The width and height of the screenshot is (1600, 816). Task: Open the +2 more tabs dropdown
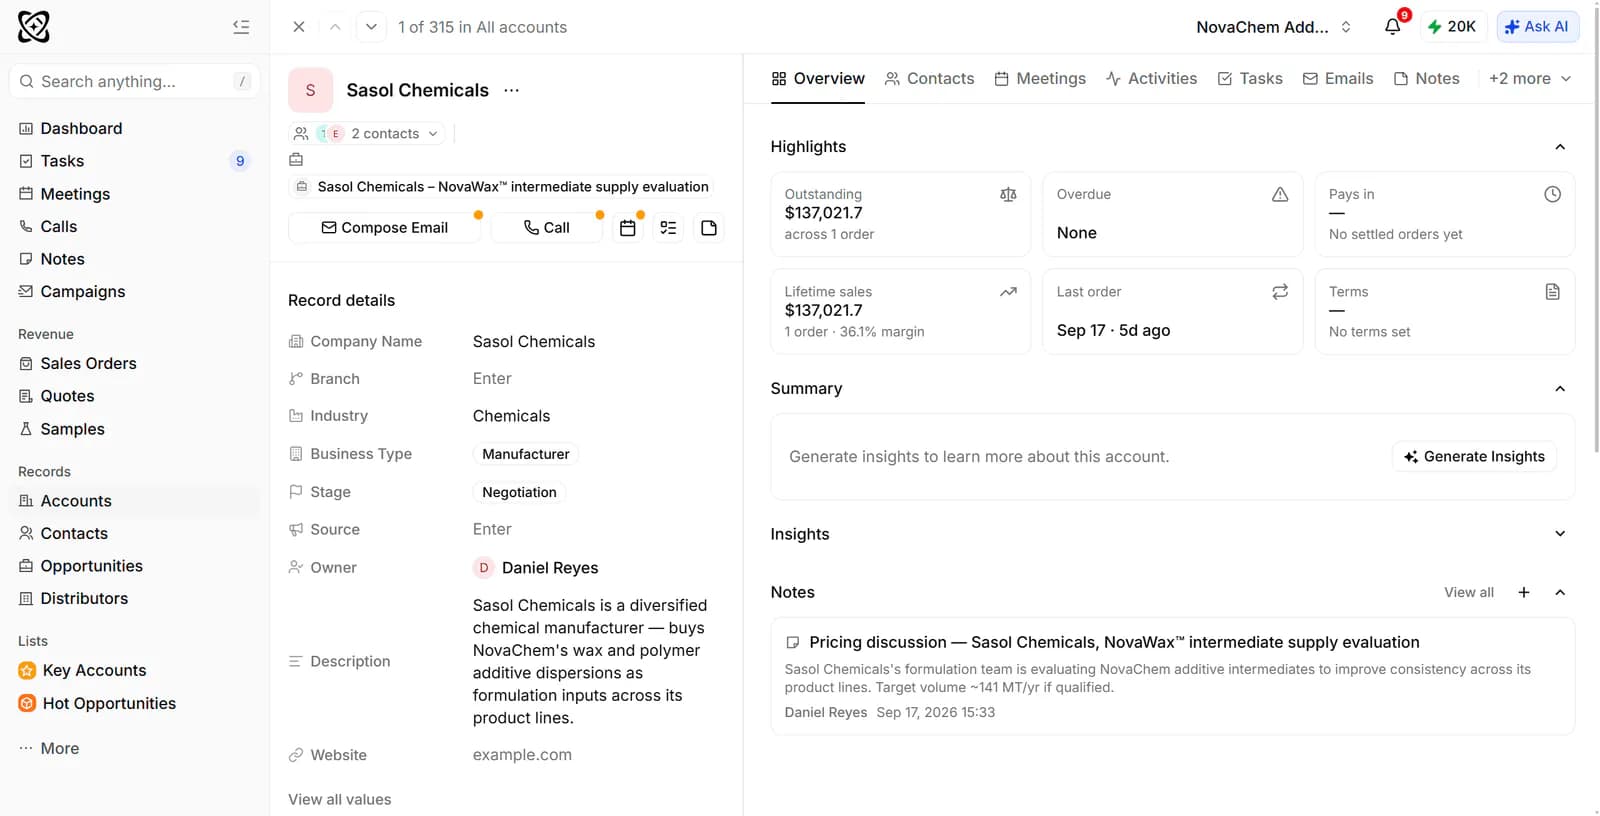[1530, 78]
